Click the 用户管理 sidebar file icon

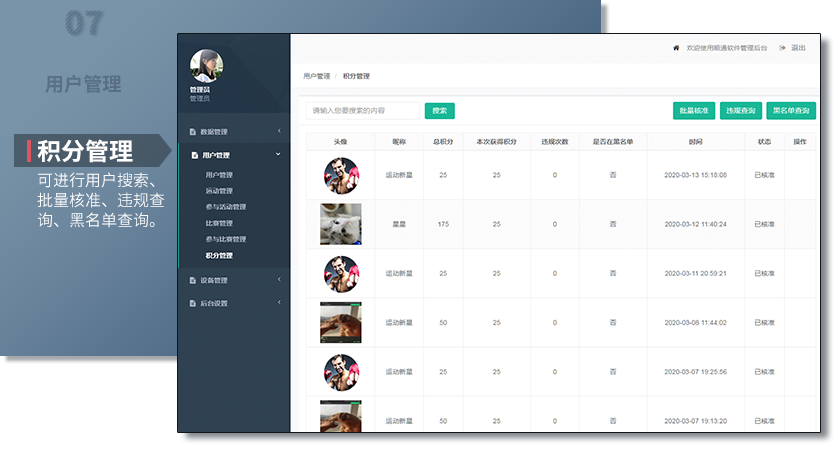click(x=193, y=155)
